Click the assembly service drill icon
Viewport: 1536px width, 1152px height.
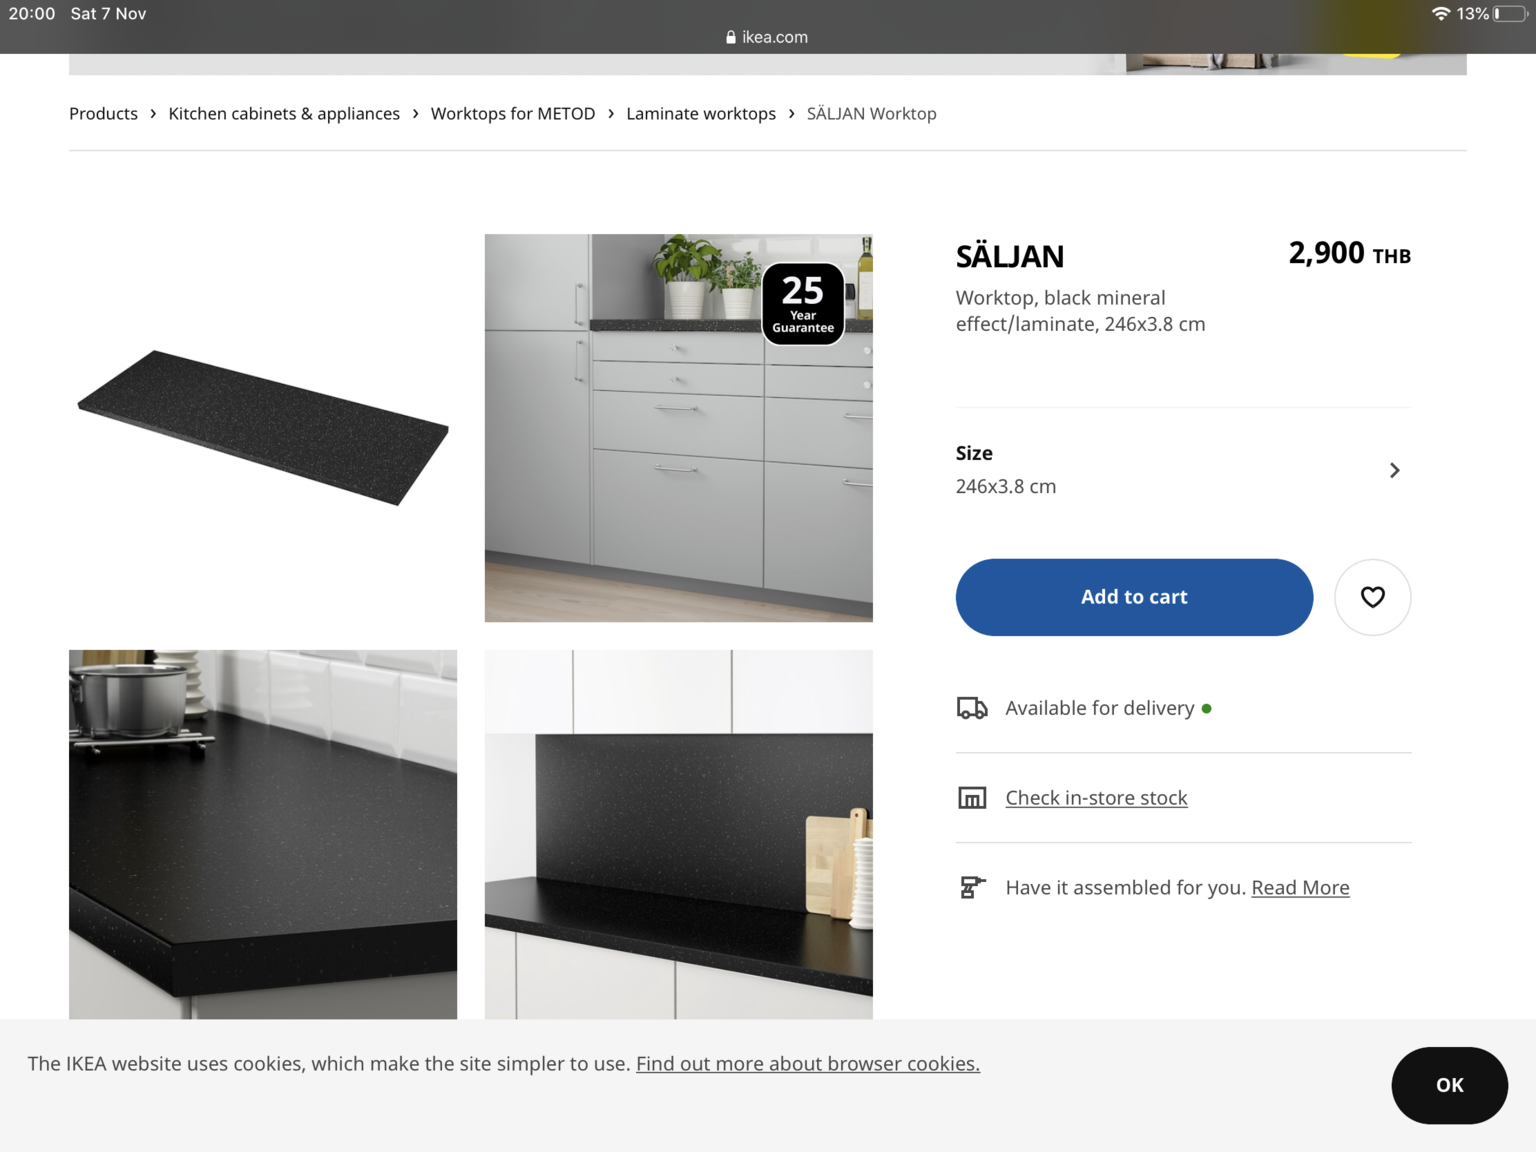click(x=972, y=887)
